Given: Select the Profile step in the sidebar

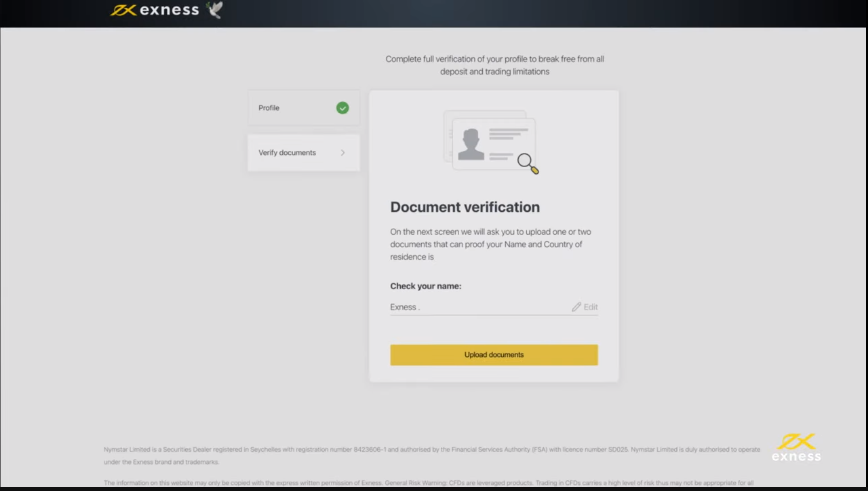Looking at the screenshot, I should pos(303,108).
